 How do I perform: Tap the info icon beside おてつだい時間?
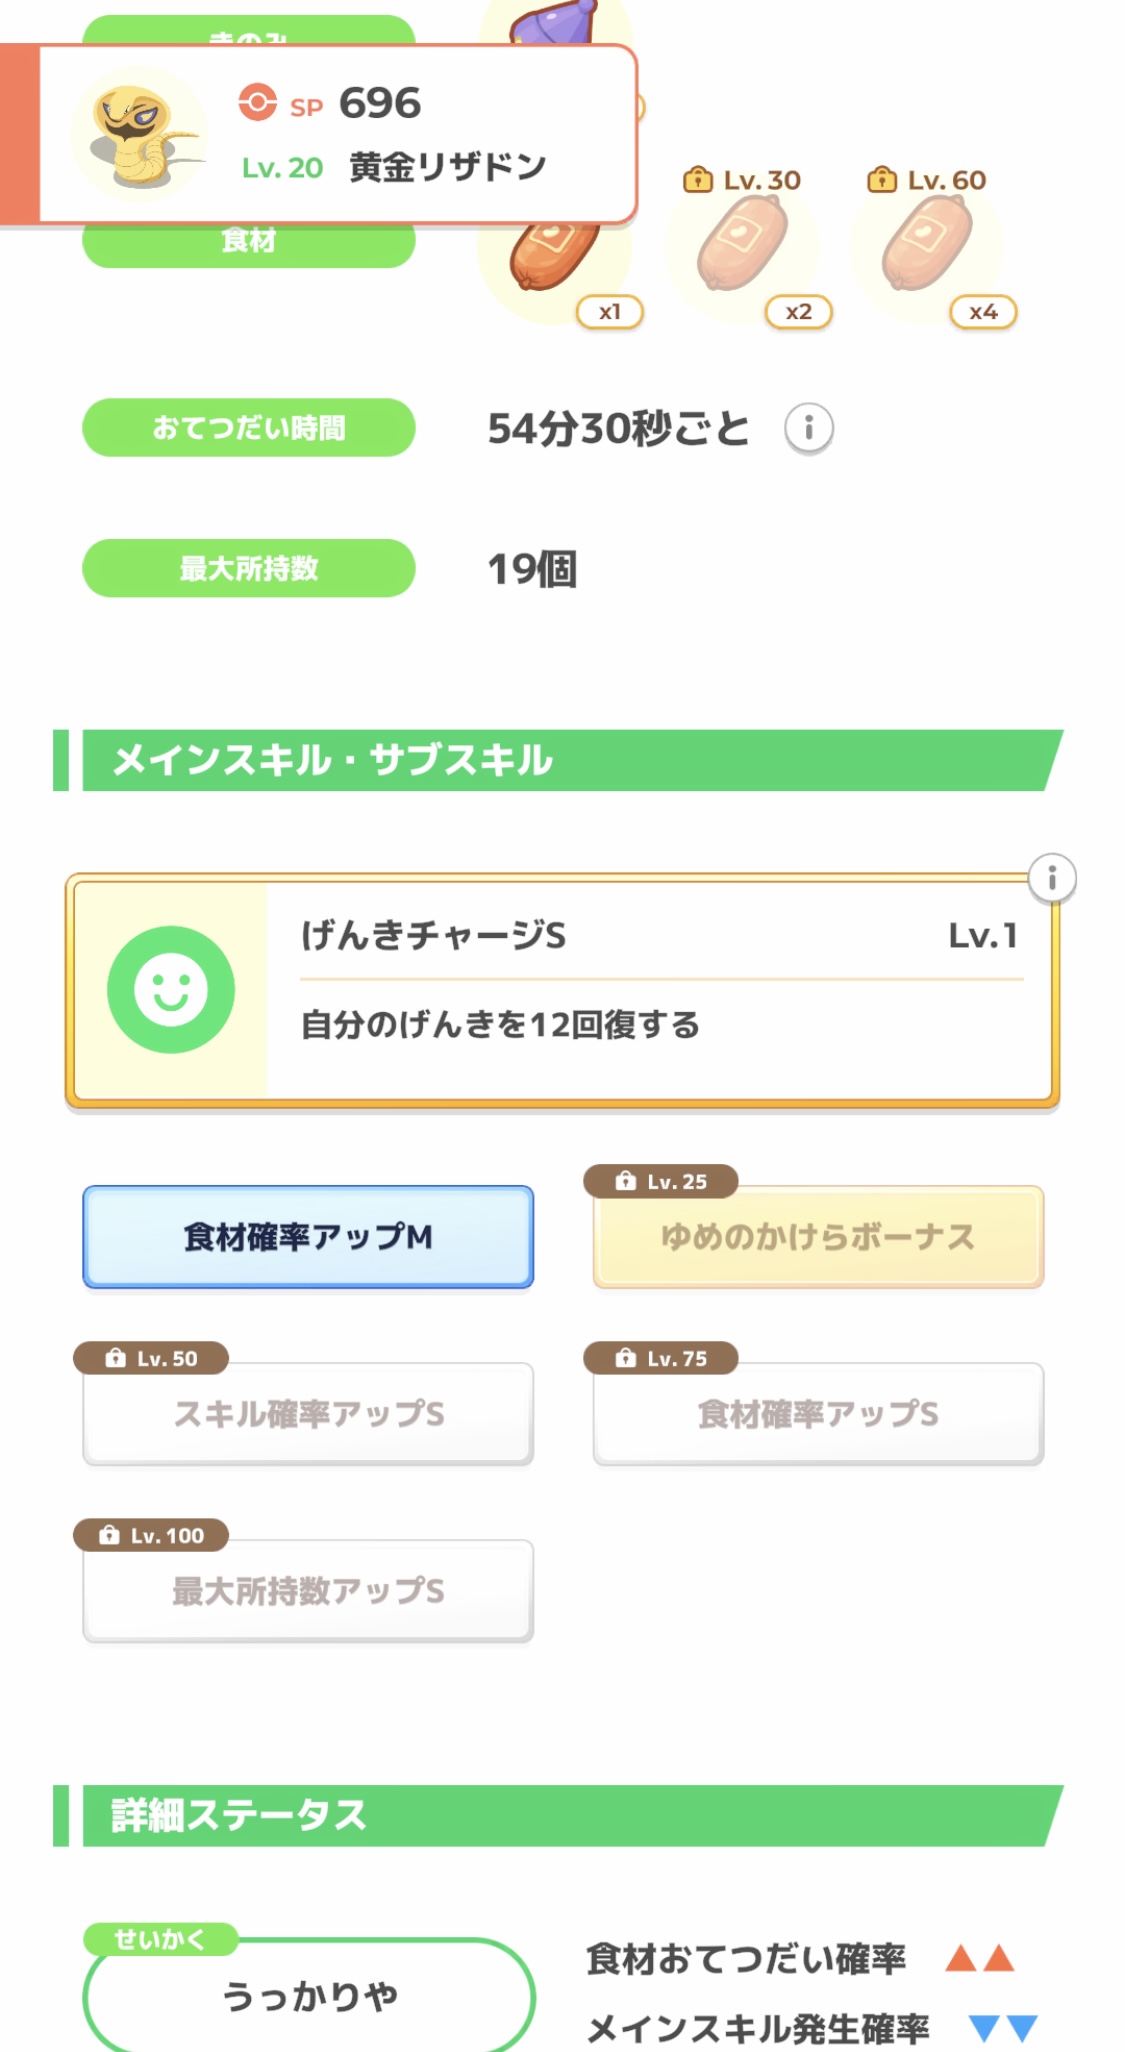pos(808,428)
